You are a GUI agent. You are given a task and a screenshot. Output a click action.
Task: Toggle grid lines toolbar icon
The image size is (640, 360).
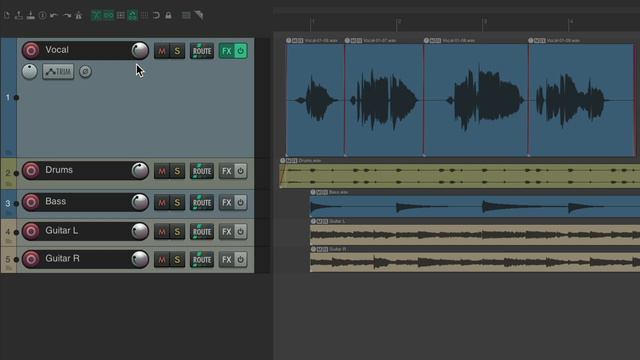(144, 16)
